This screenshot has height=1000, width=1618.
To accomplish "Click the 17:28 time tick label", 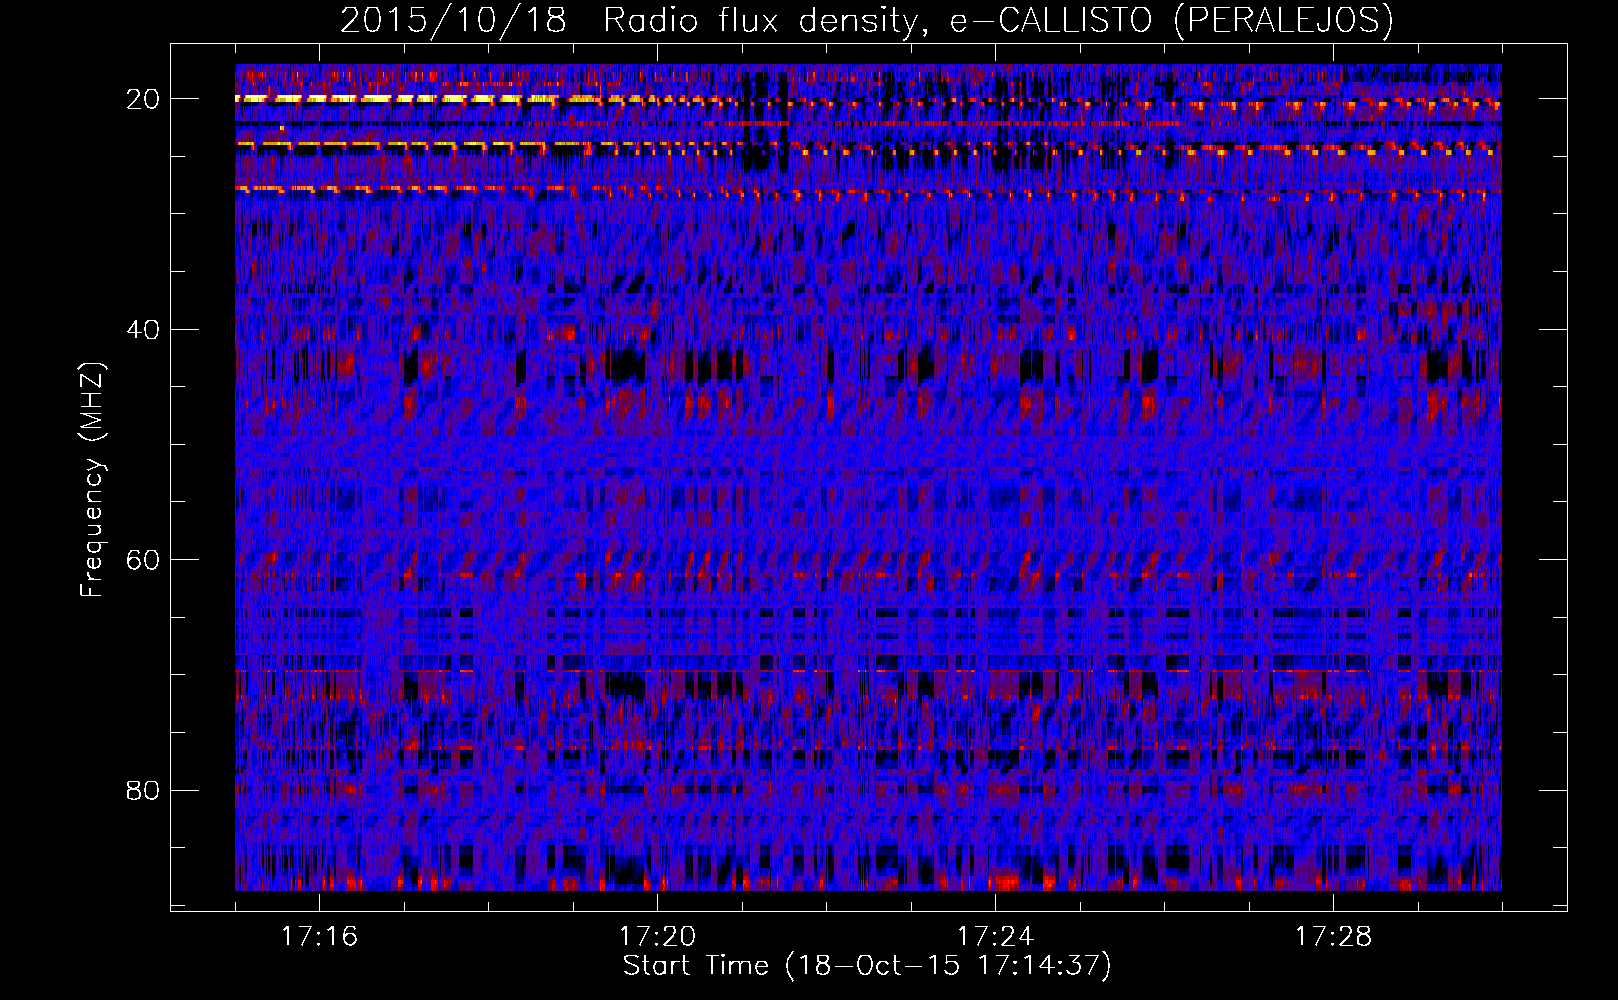I will [x=1333, y=937].
